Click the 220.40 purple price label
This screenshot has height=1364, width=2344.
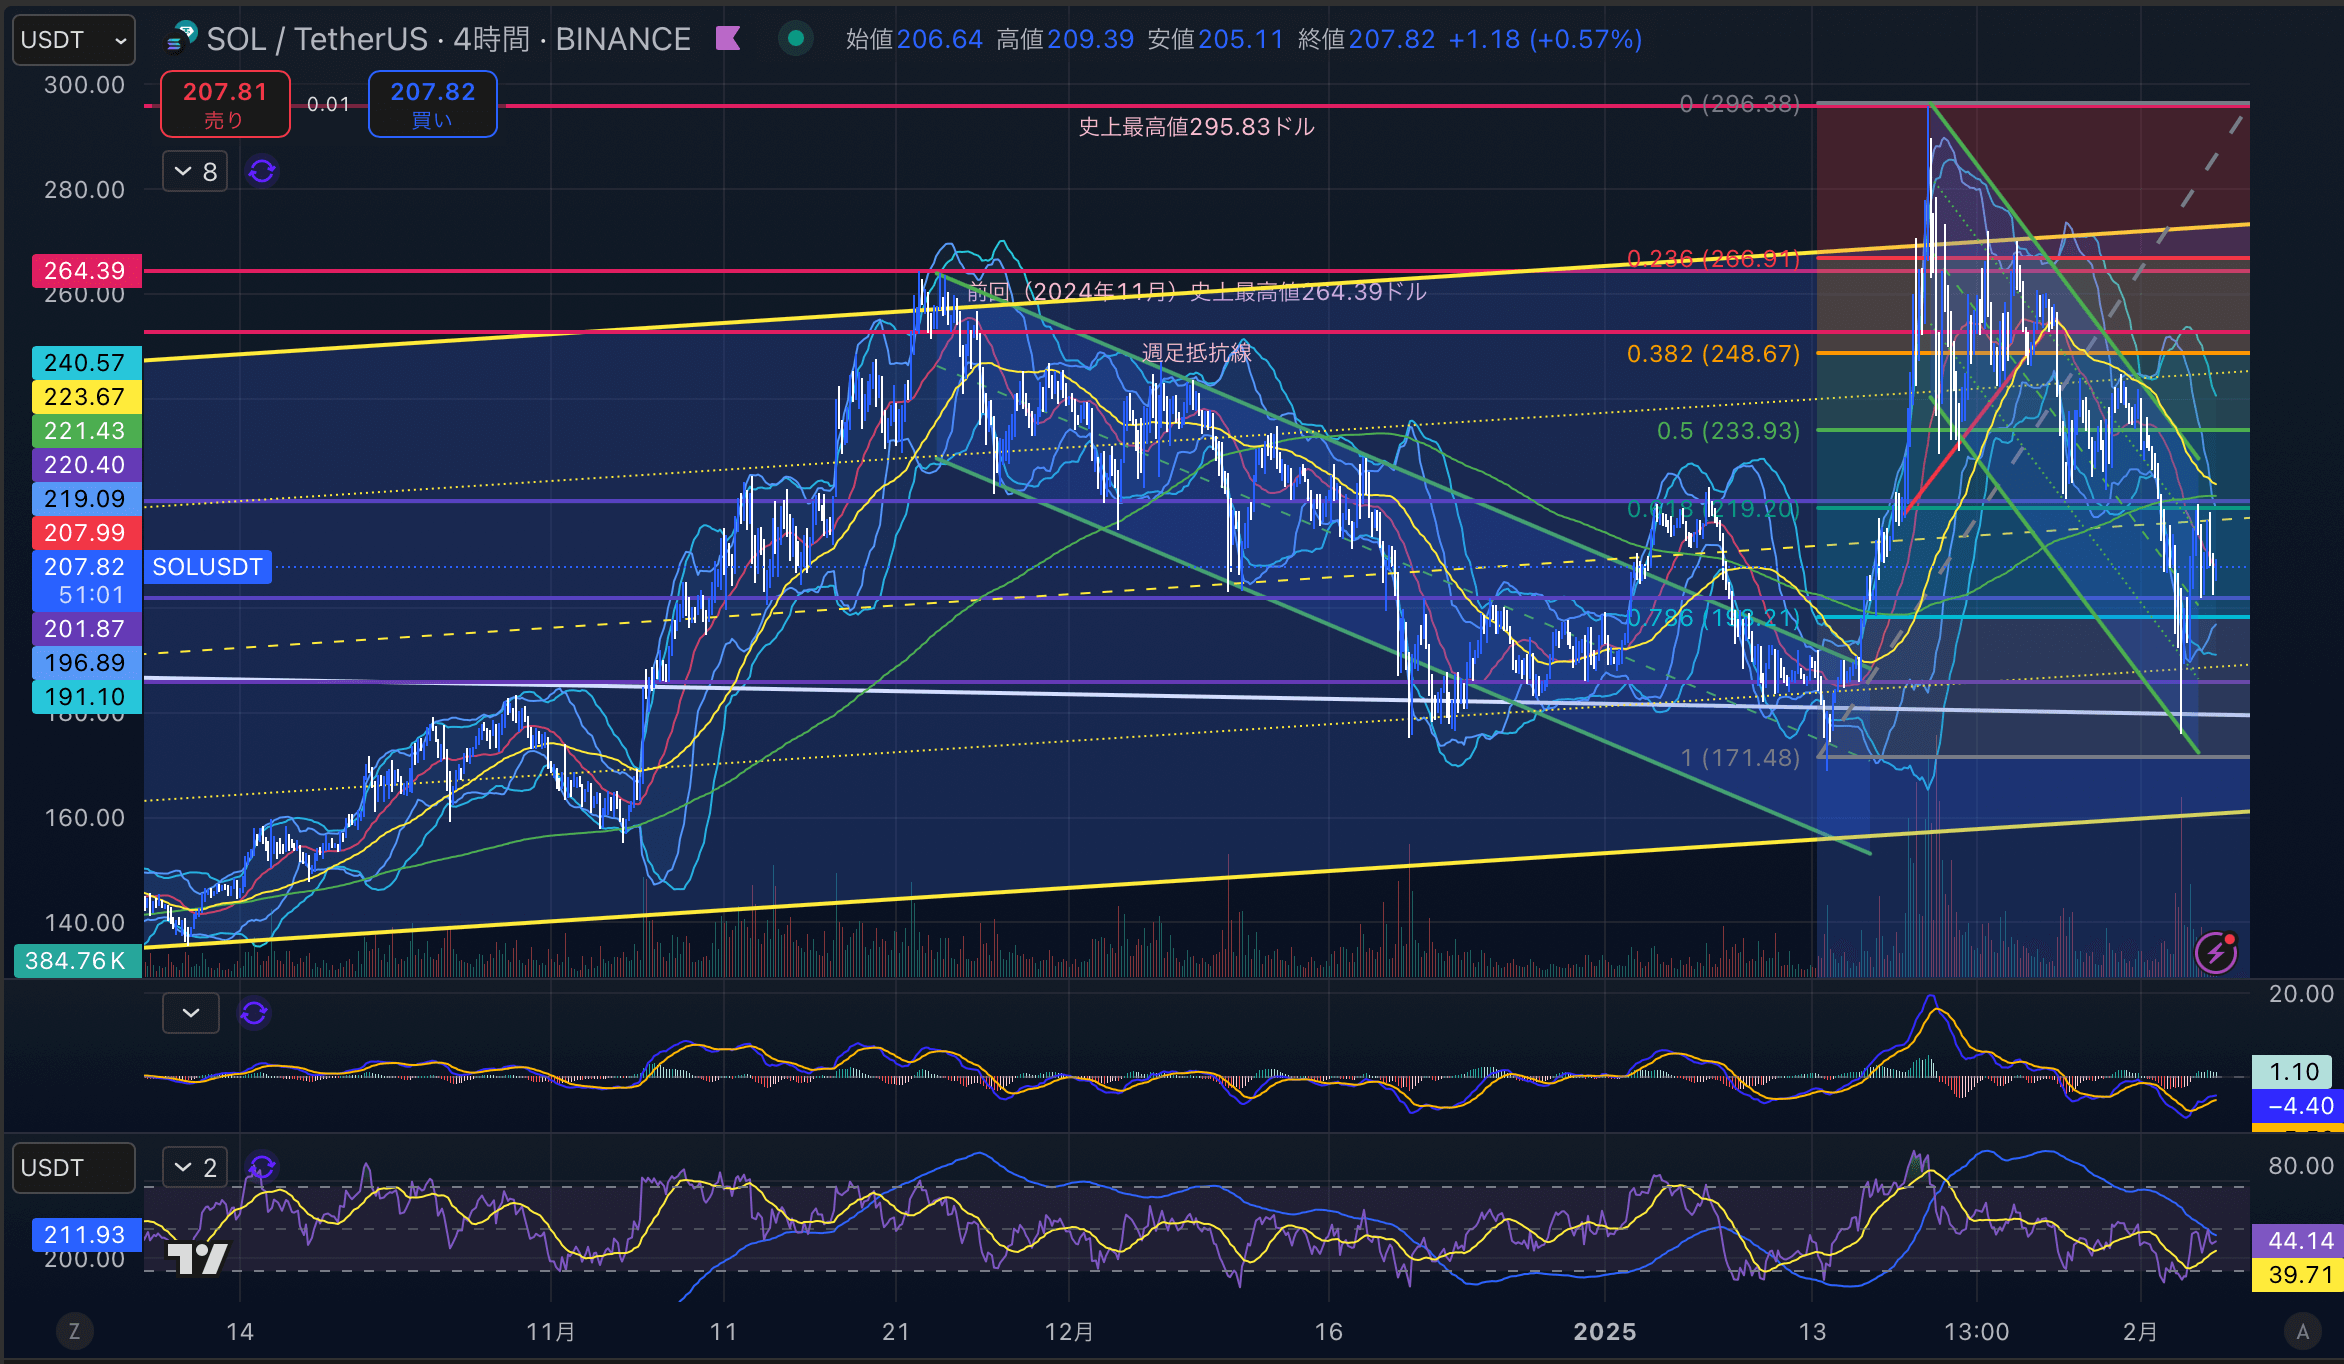(x=86, y=465)
